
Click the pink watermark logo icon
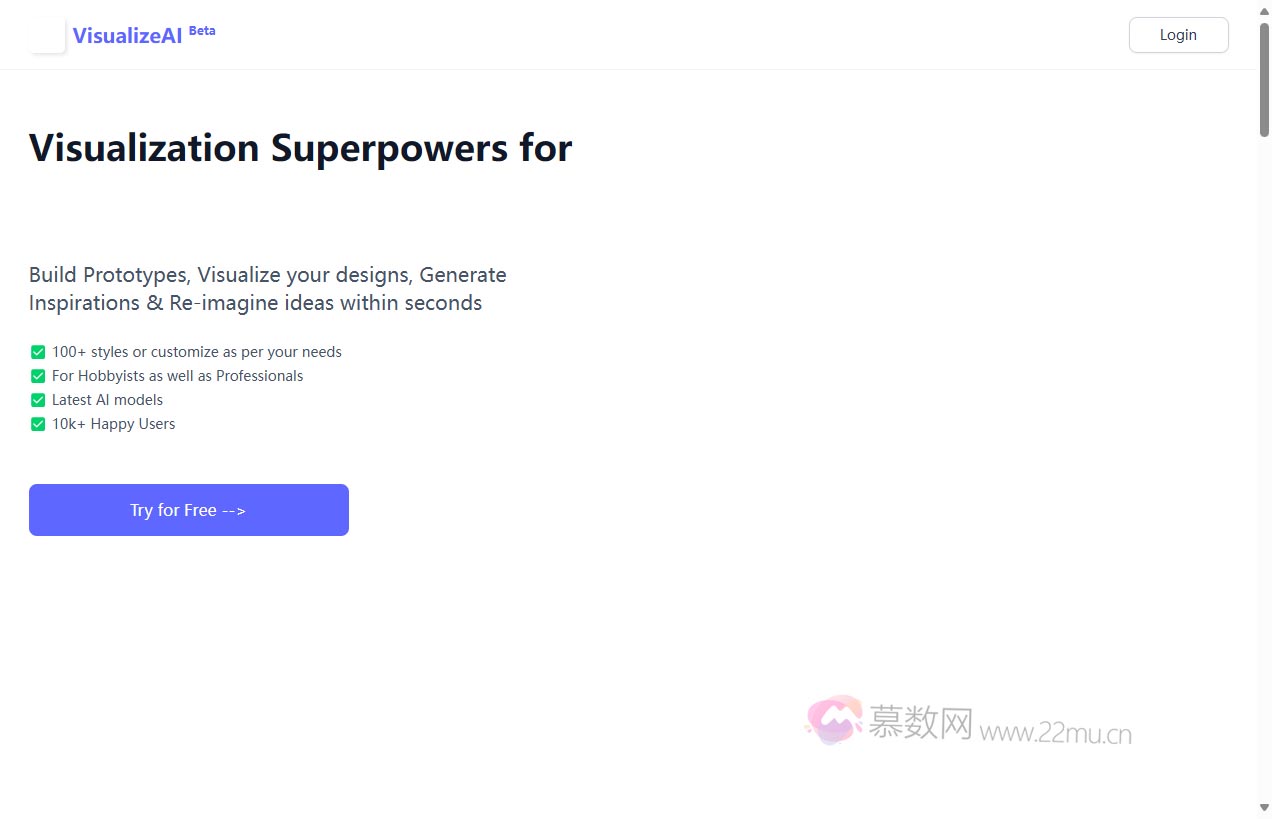click(x=834, y=720)
